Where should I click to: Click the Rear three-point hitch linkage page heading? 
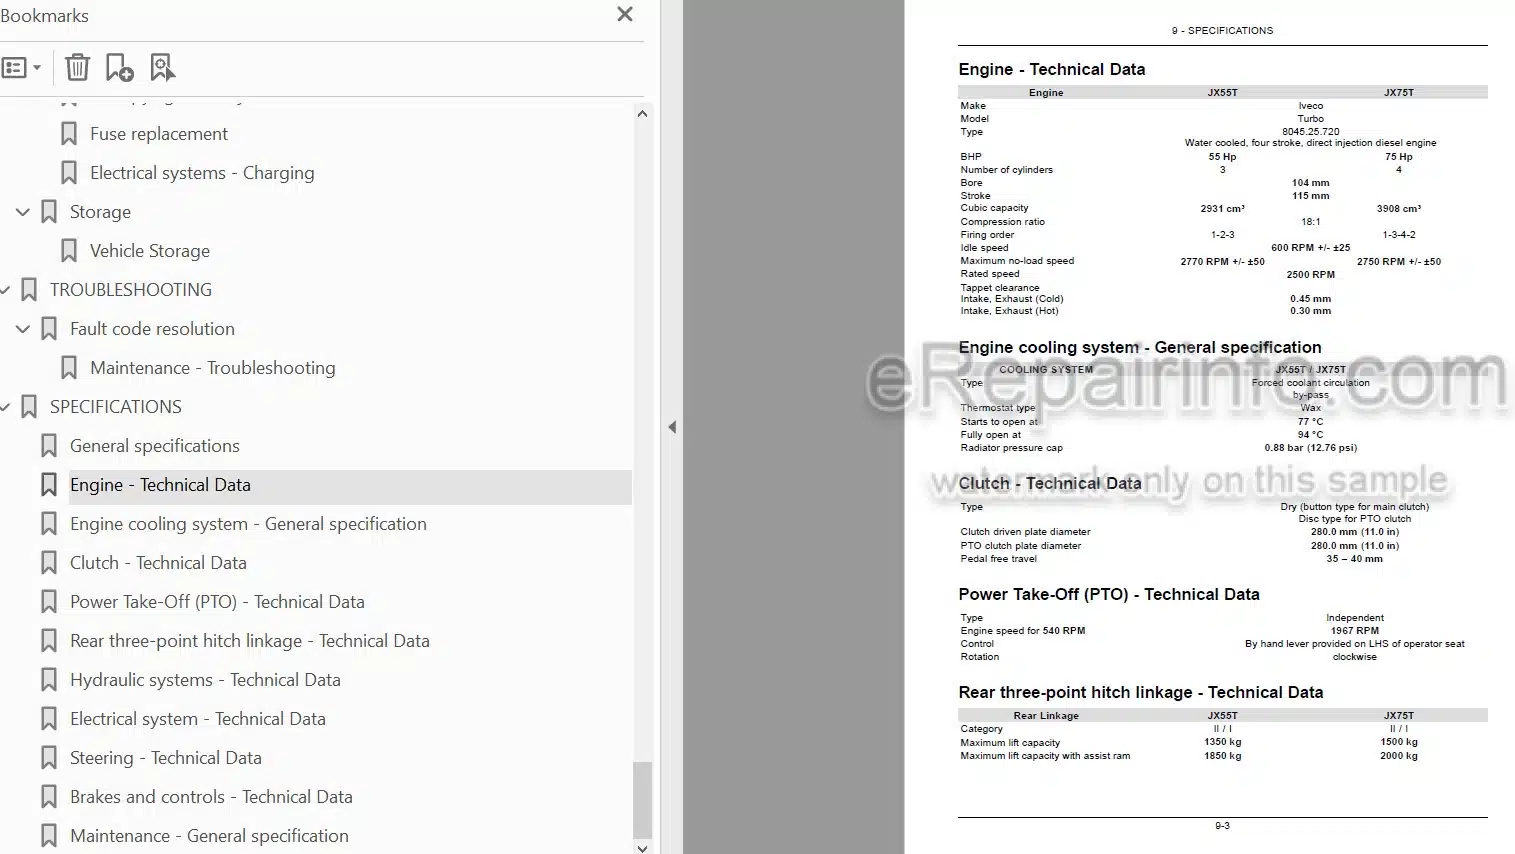click(x=1141, y=692)
